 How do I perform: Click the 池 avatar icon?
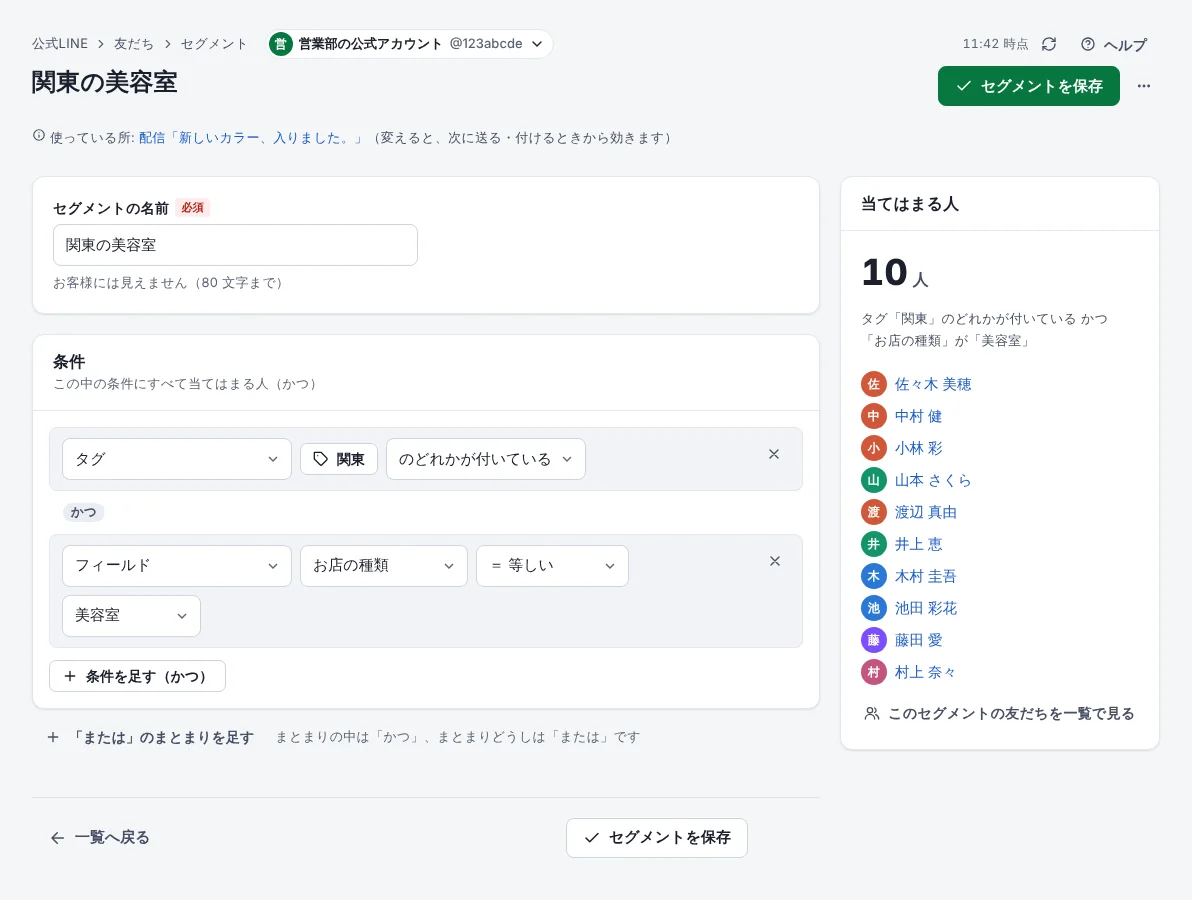873,608
